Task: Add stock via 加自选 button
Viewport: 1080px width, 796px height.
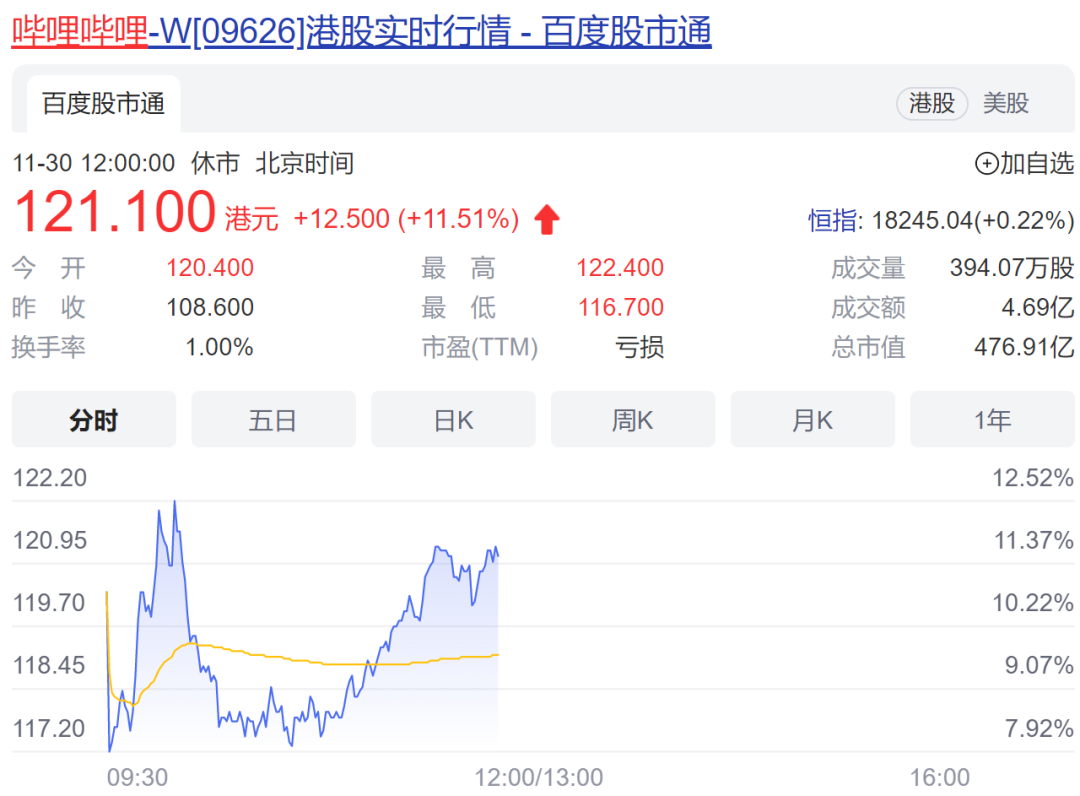Action: (x=1024, y=163)
